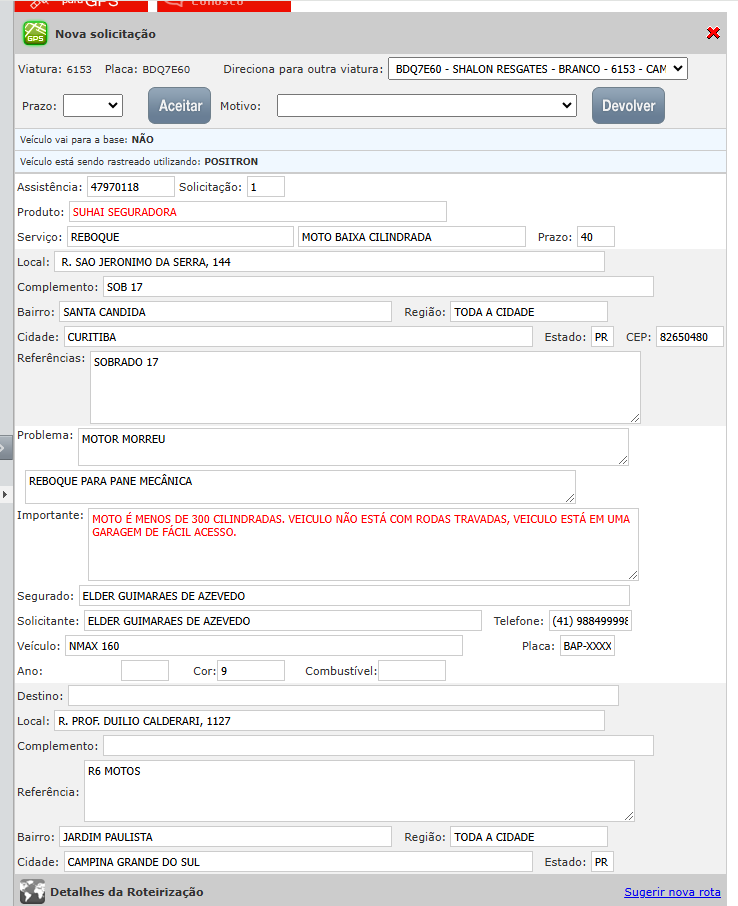The image size is (738, 906).
Task: Click the Importante red notes text area
Action: (363, 544)
